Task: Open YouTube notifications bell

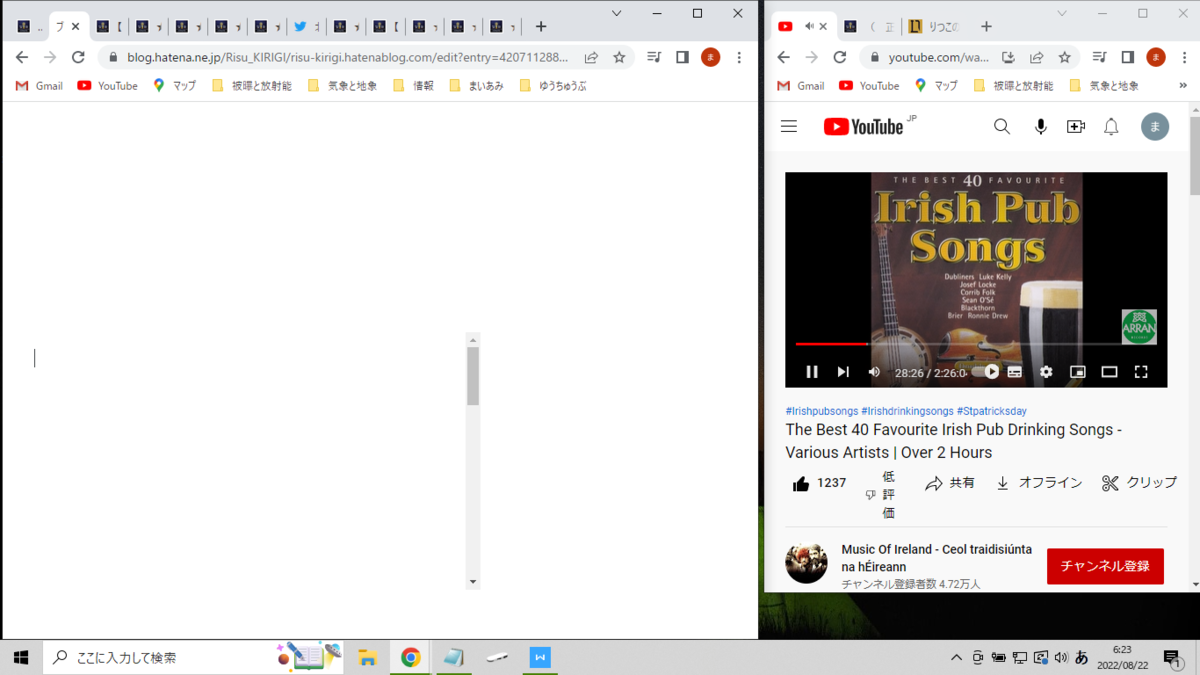Action: pos(1111,127)
